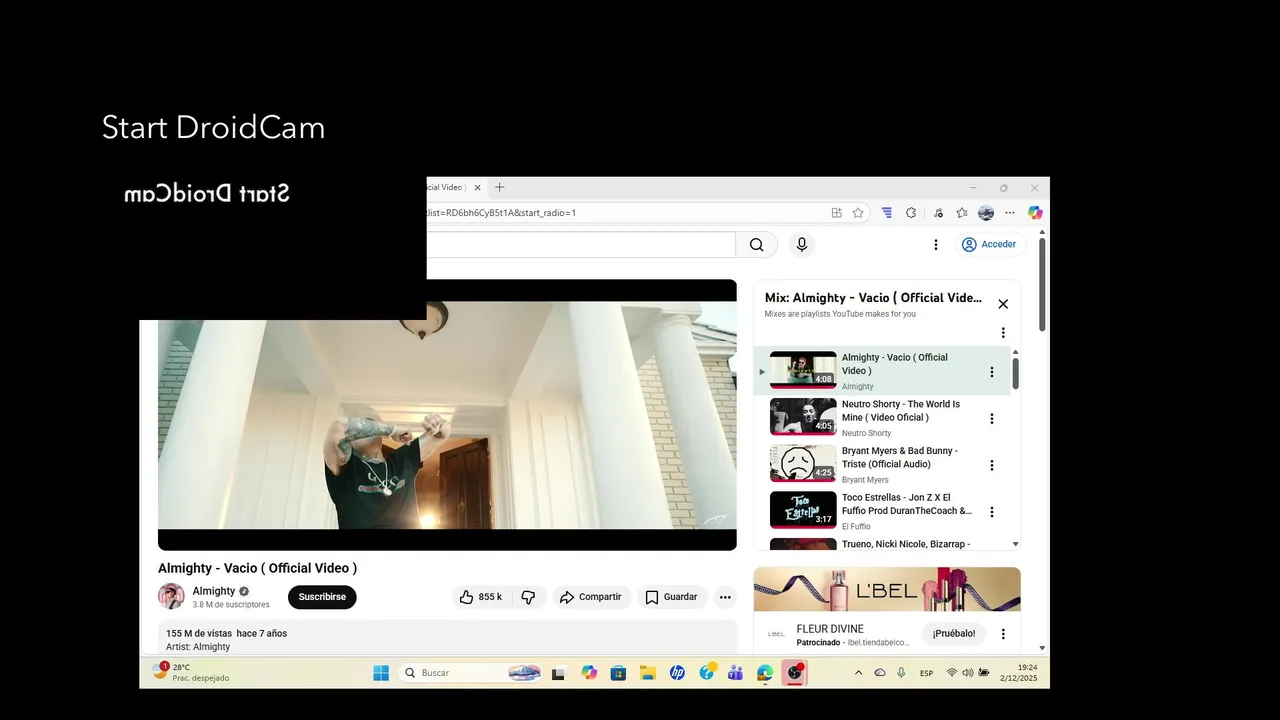1280x720 pixels.
Task: Open YouTube settings three-dot menu beside Acceder
Action: tap(936, 245)
